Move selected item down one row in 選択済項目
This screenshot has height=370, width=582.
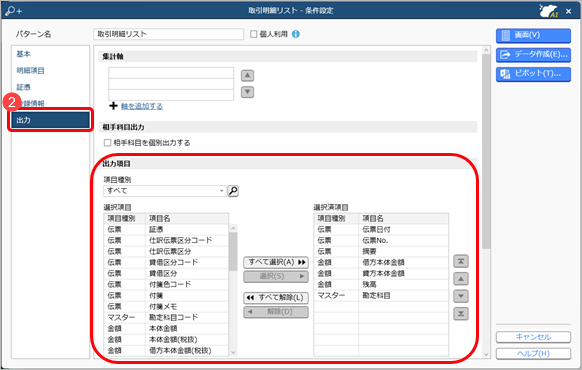tap(461, 296)
